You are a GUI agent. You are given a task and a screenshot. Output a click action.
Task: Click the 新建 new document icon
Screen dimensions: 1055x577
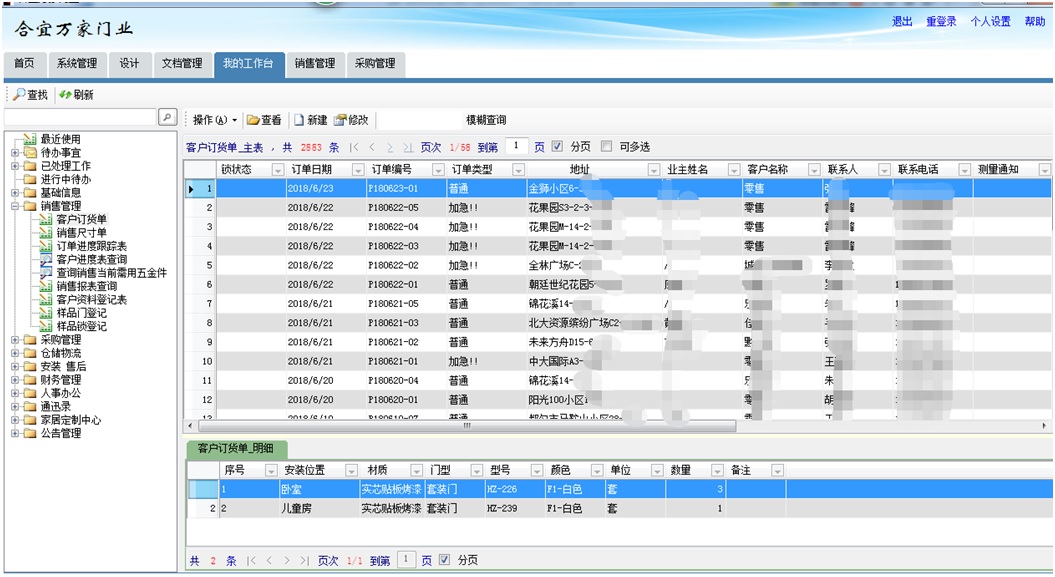click(x=299, y=120)
